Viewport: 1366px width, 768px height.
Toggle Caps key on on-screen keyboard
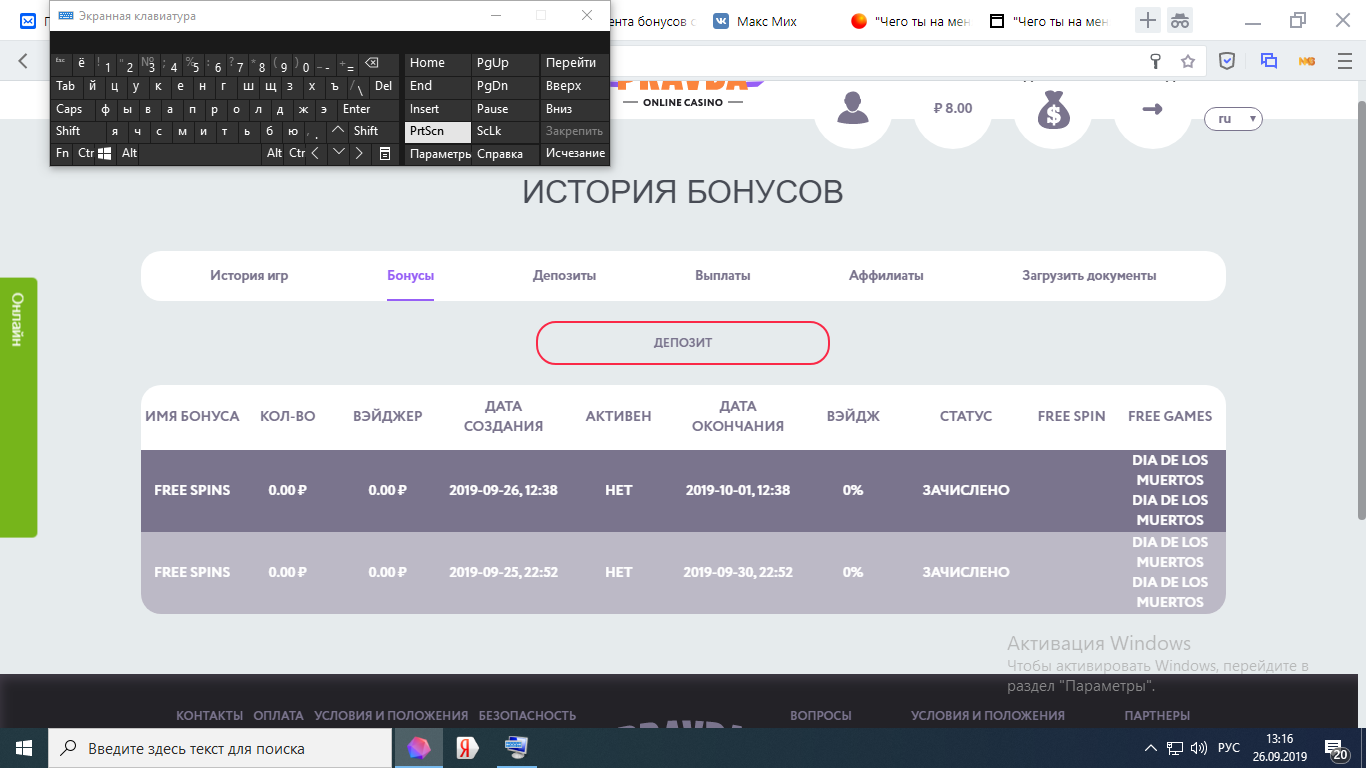click(70, 109)
